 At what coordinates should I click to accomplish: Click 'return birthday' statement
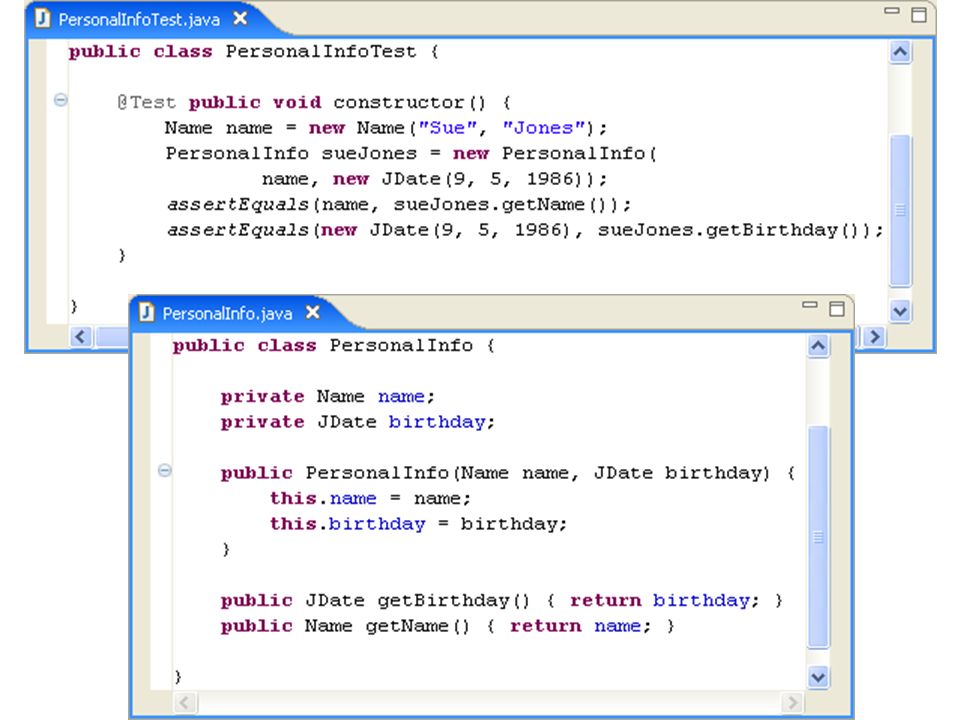point(664,601)
